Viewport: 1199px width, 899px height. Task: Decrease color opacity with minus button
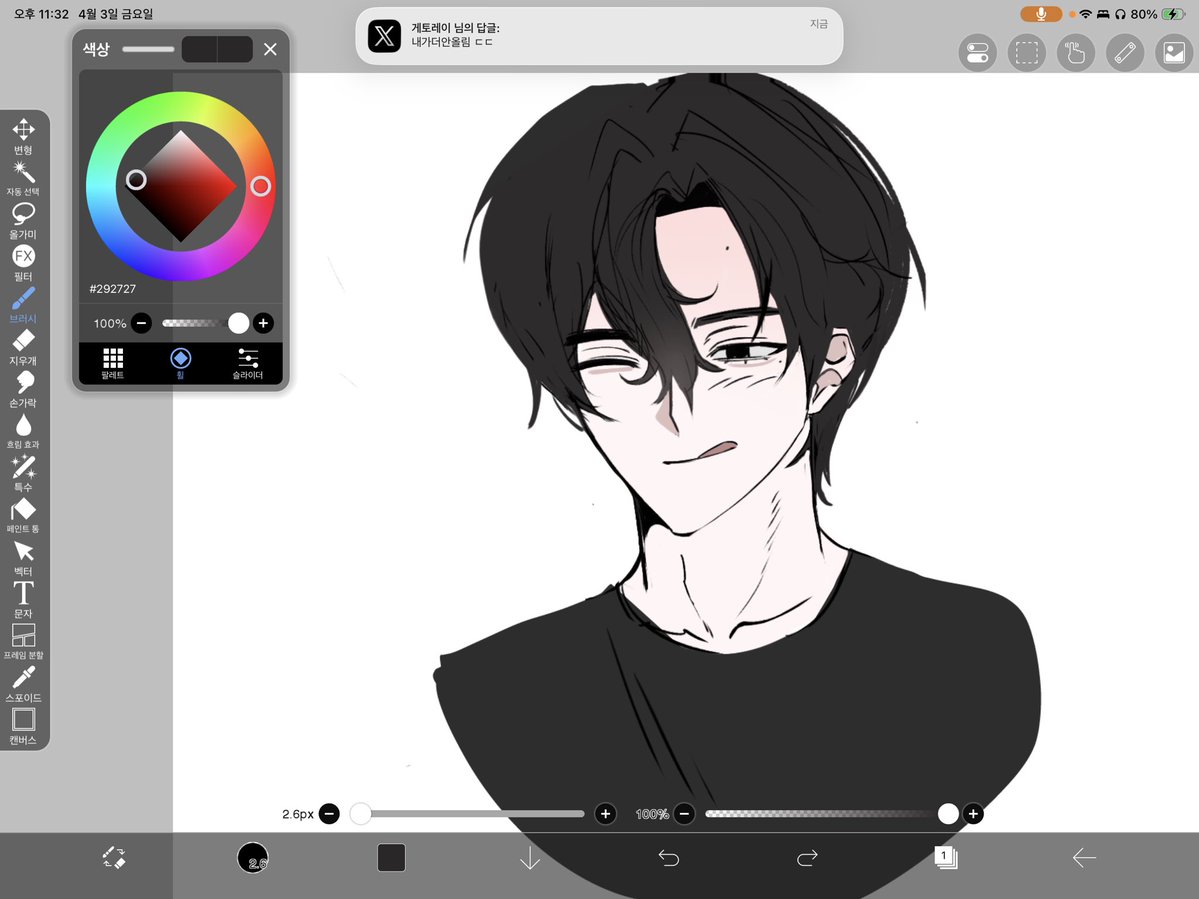pyautogui.click(x=141, y=323)
